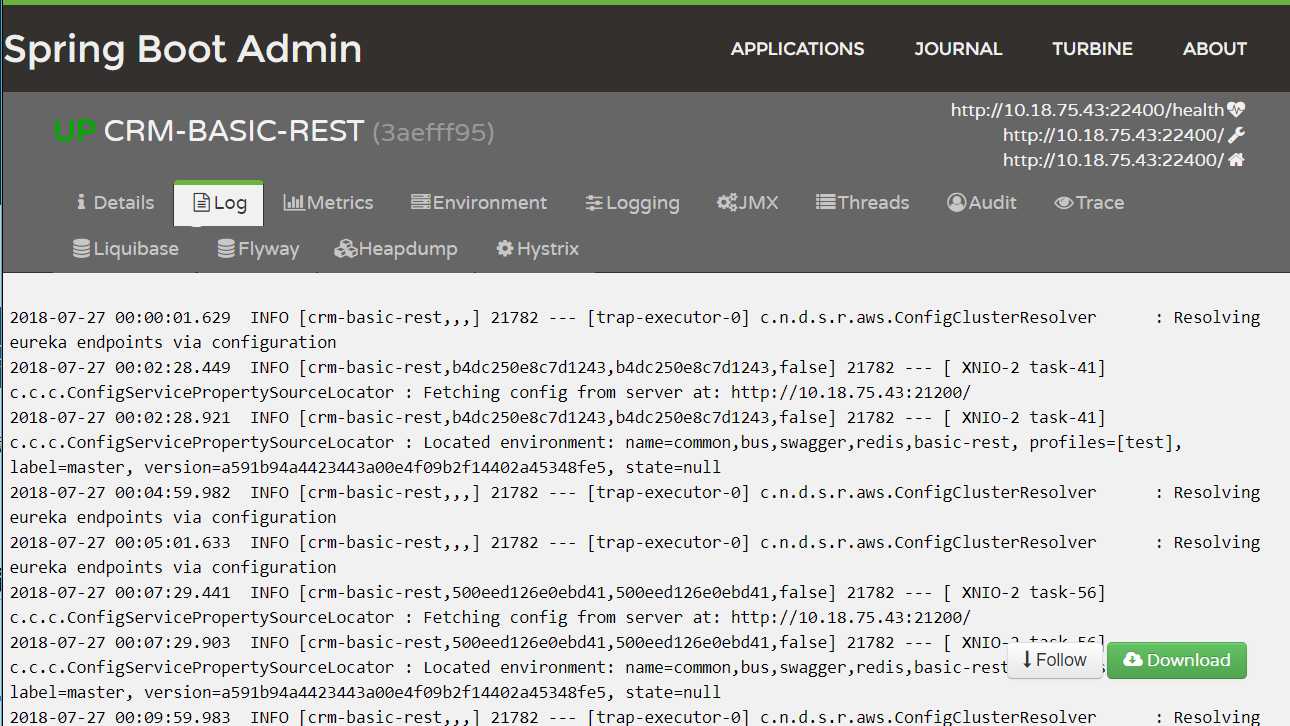Download the log file
Image resolution: width=1290 pixels, height=726 pixels.
pos(1177,660)
